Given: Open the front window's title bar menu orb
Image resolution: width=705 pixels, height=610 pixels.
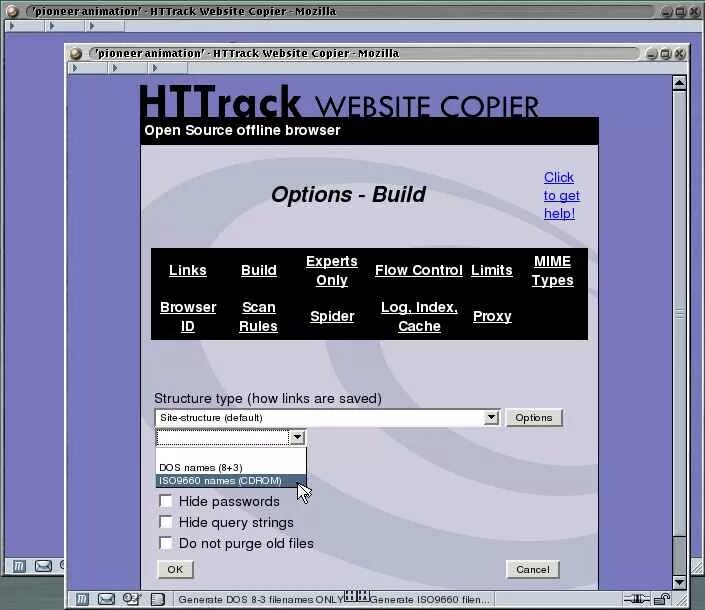Looking at the screenshot, I should click(76, 54).
